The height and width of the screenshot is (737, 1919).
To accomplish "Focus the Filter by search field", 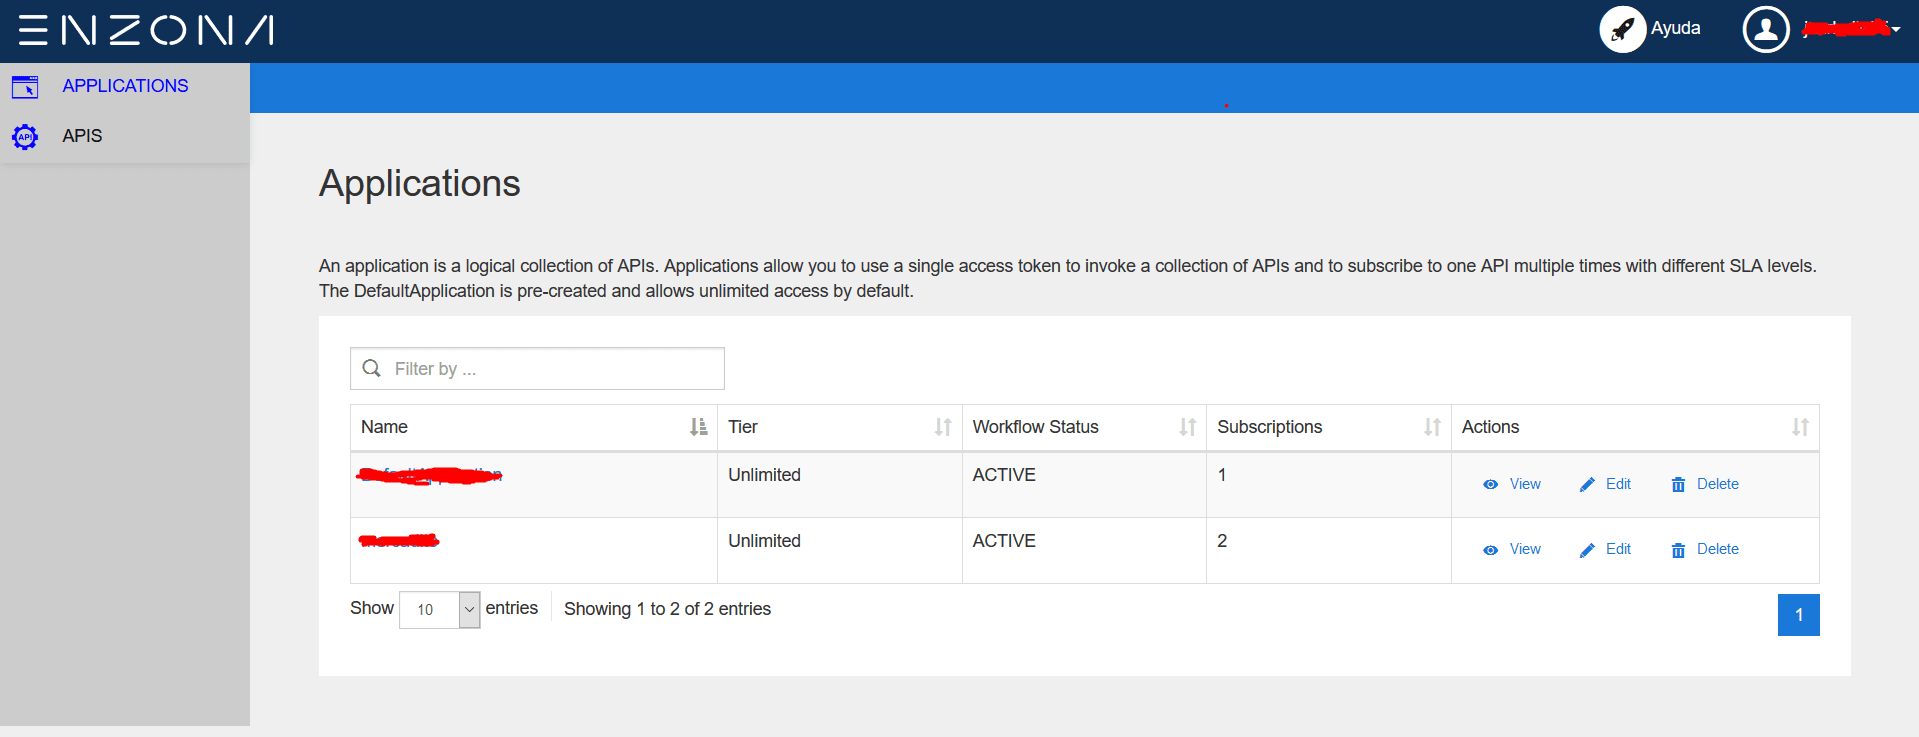I will point(537,369).
